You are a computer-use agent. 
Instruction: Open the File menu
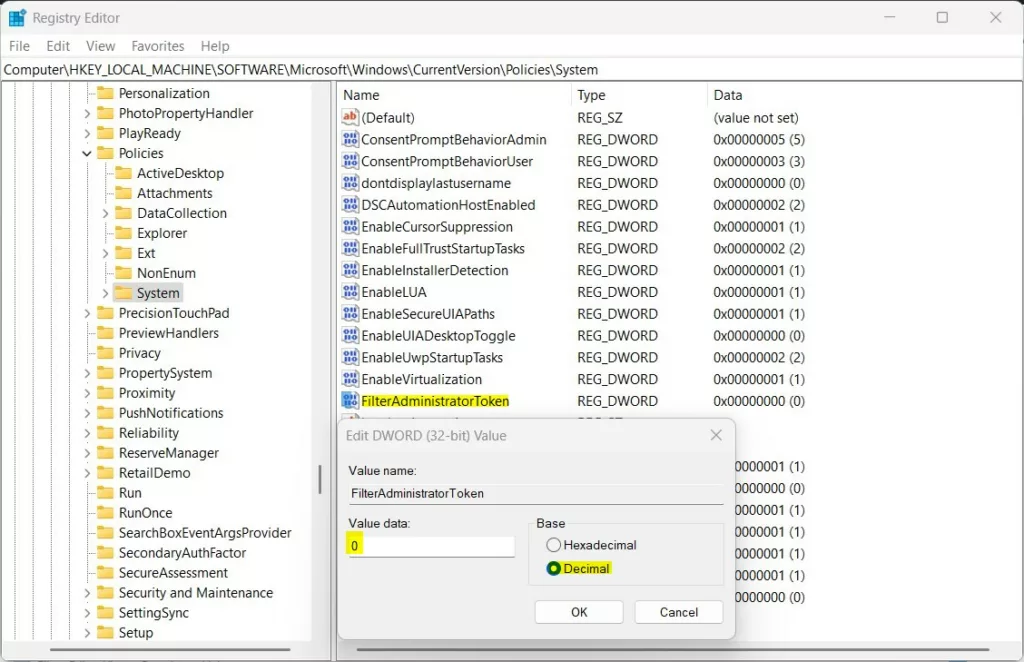point(19,46)
